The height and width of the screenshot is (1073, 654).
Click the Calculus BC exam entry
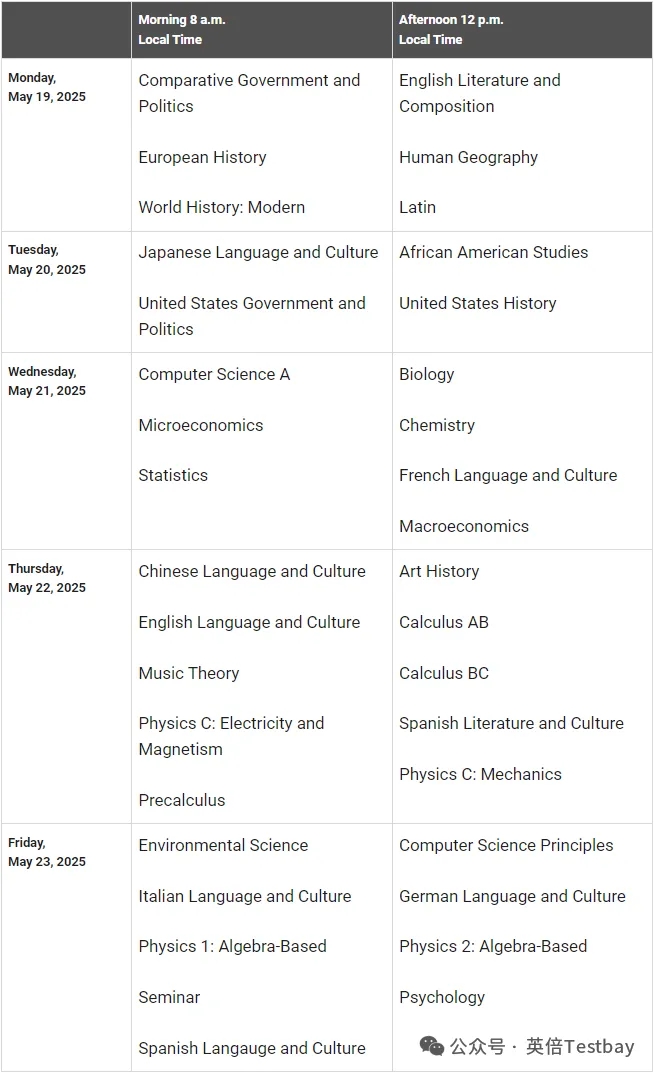pos(444,673)
